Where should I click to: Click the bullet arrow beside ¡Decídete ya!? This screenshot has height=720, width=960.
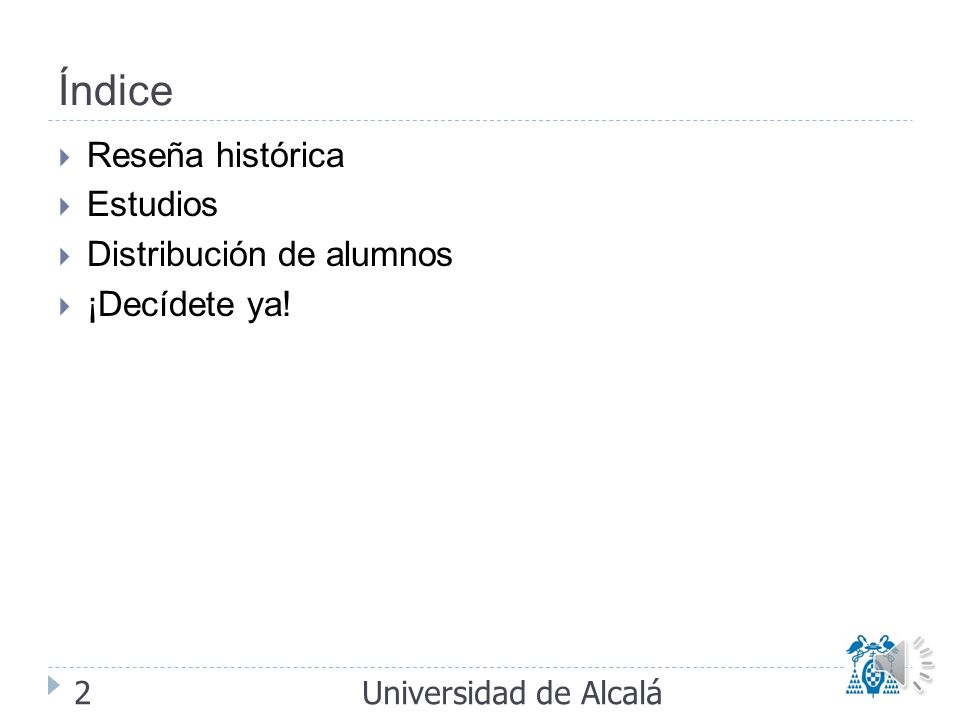coord(65,306)
